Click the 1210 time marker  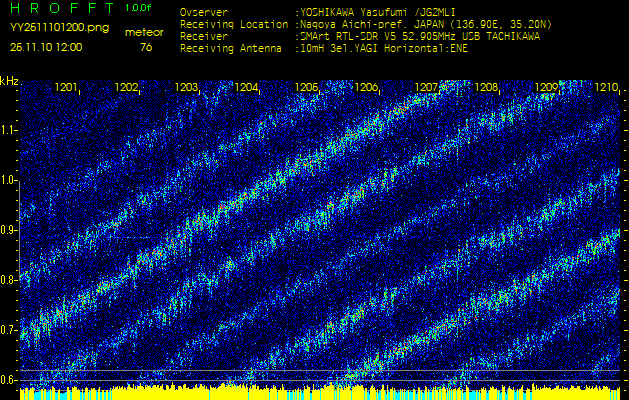point(606,88)
